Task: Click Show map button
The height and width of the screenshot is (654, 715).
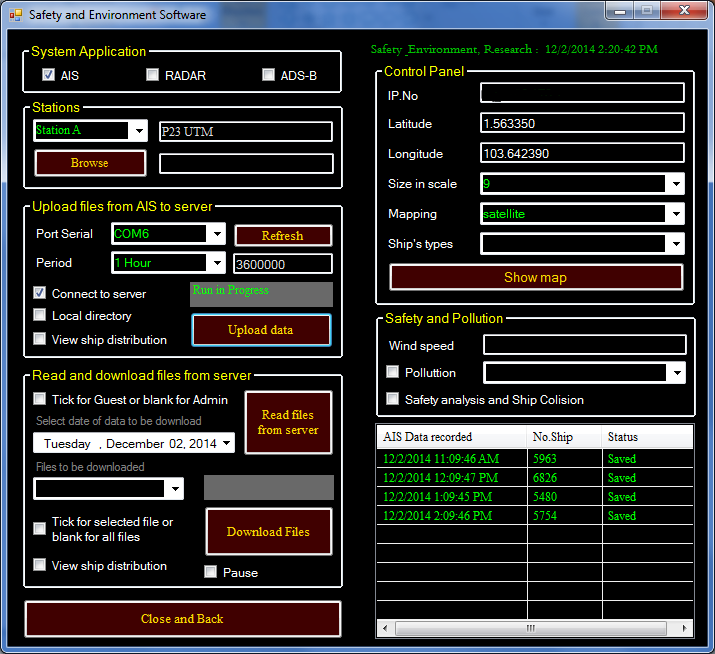Action: 536,277
